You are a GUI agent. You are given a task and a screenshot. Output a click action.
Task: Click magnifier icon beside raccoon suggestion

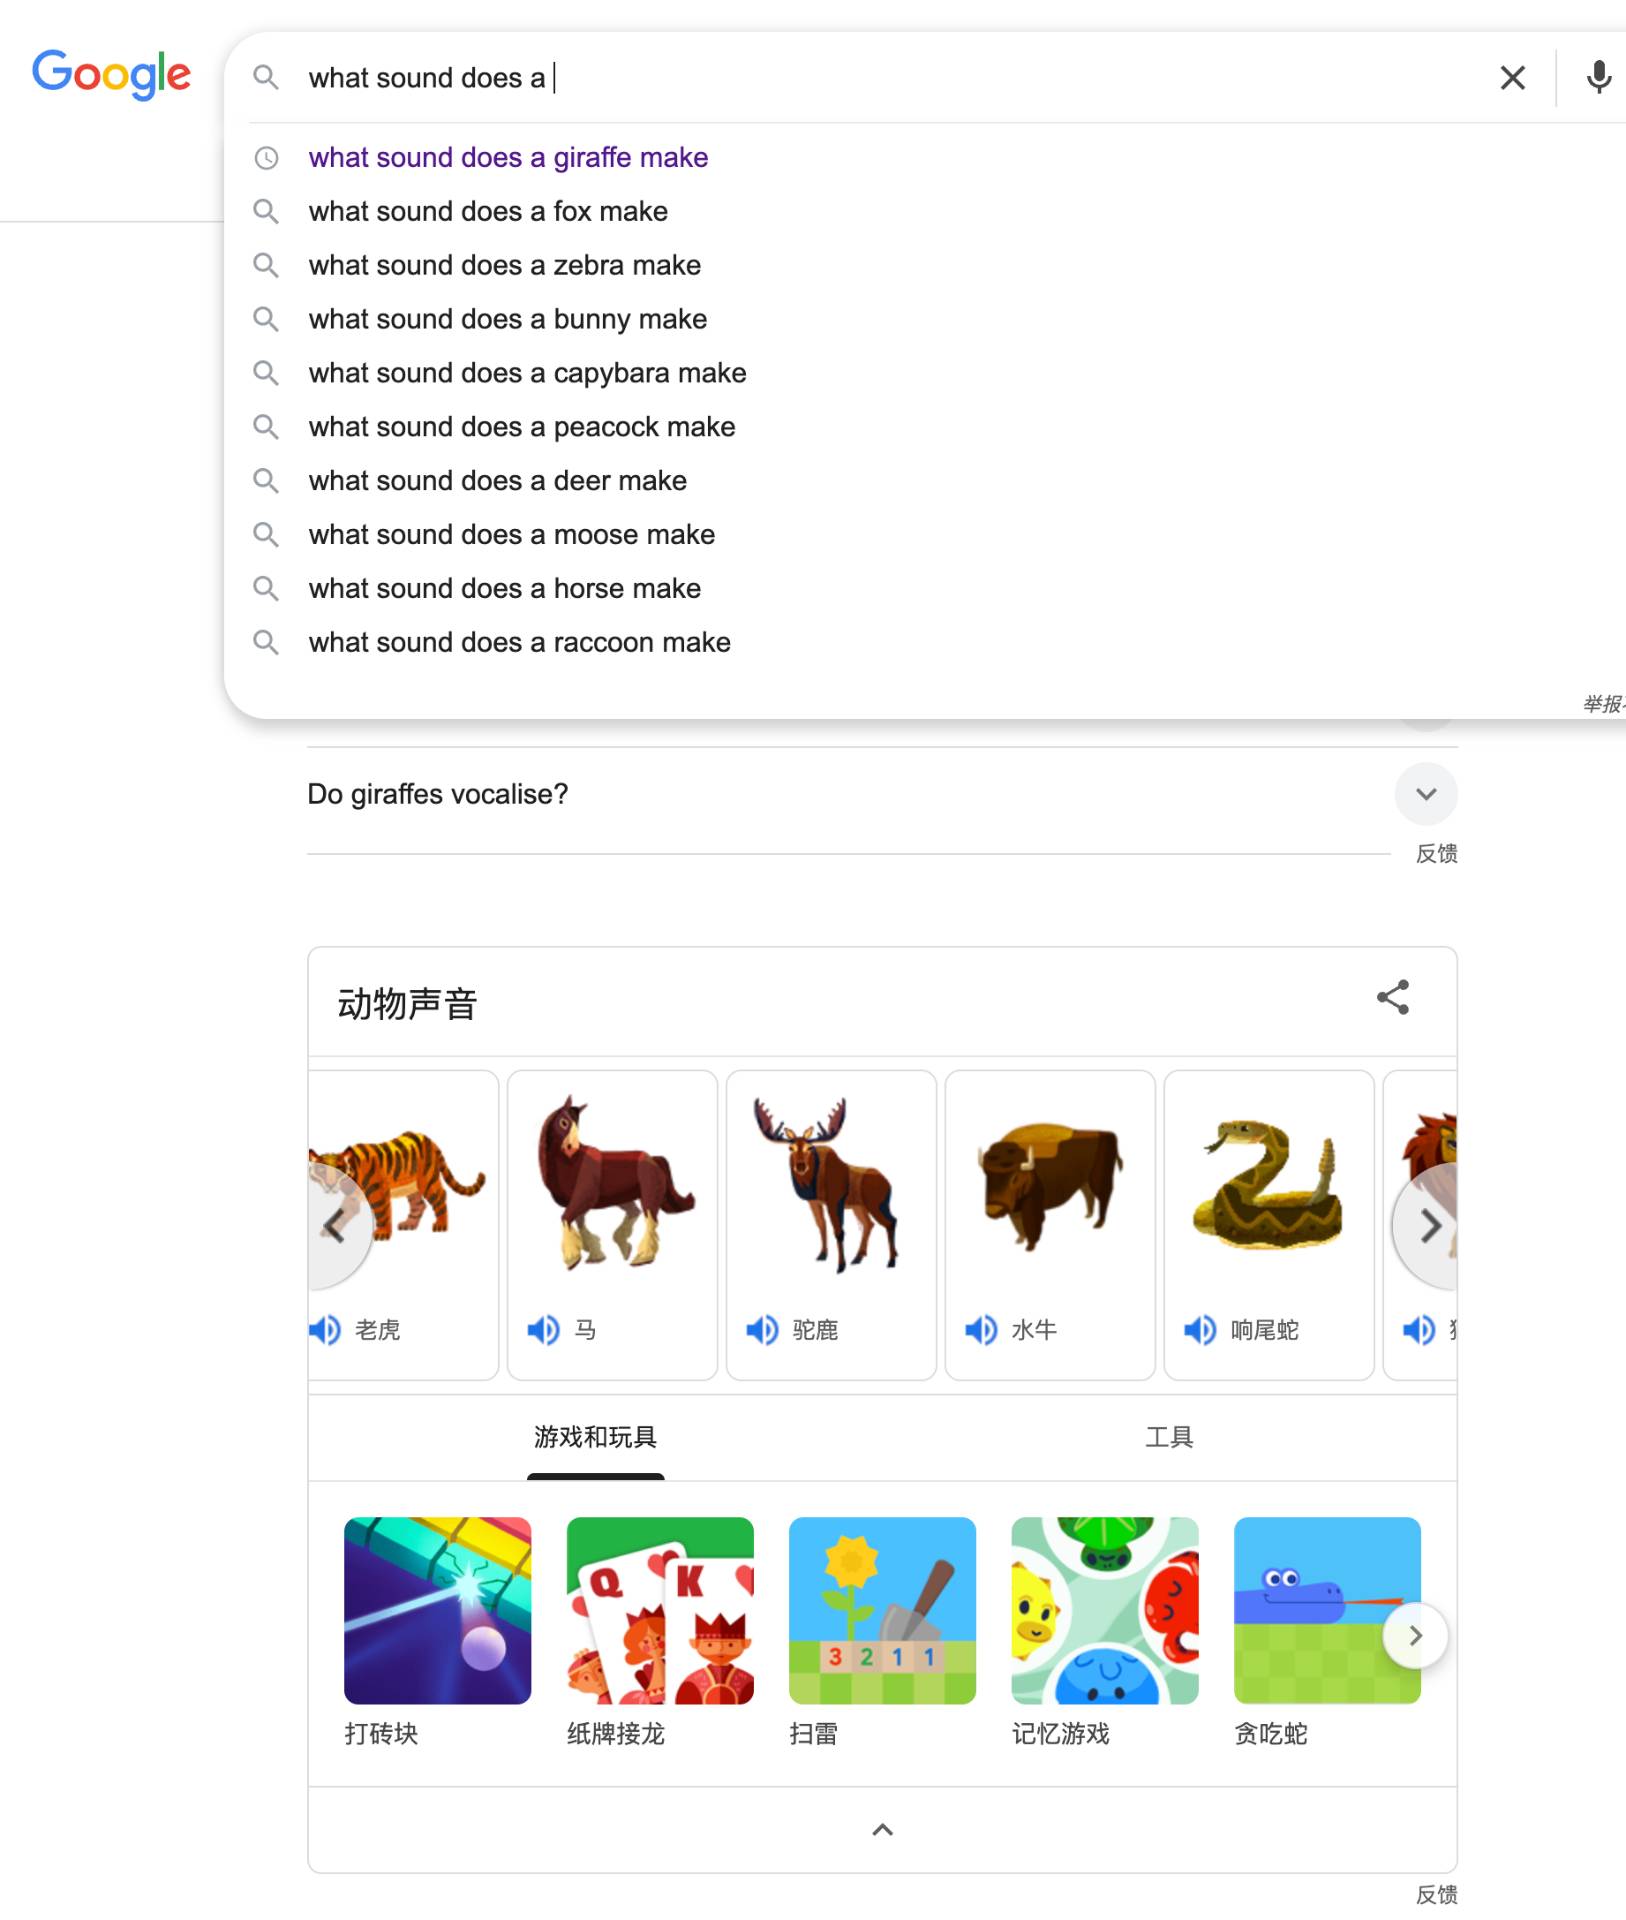[x=266, y=642]
